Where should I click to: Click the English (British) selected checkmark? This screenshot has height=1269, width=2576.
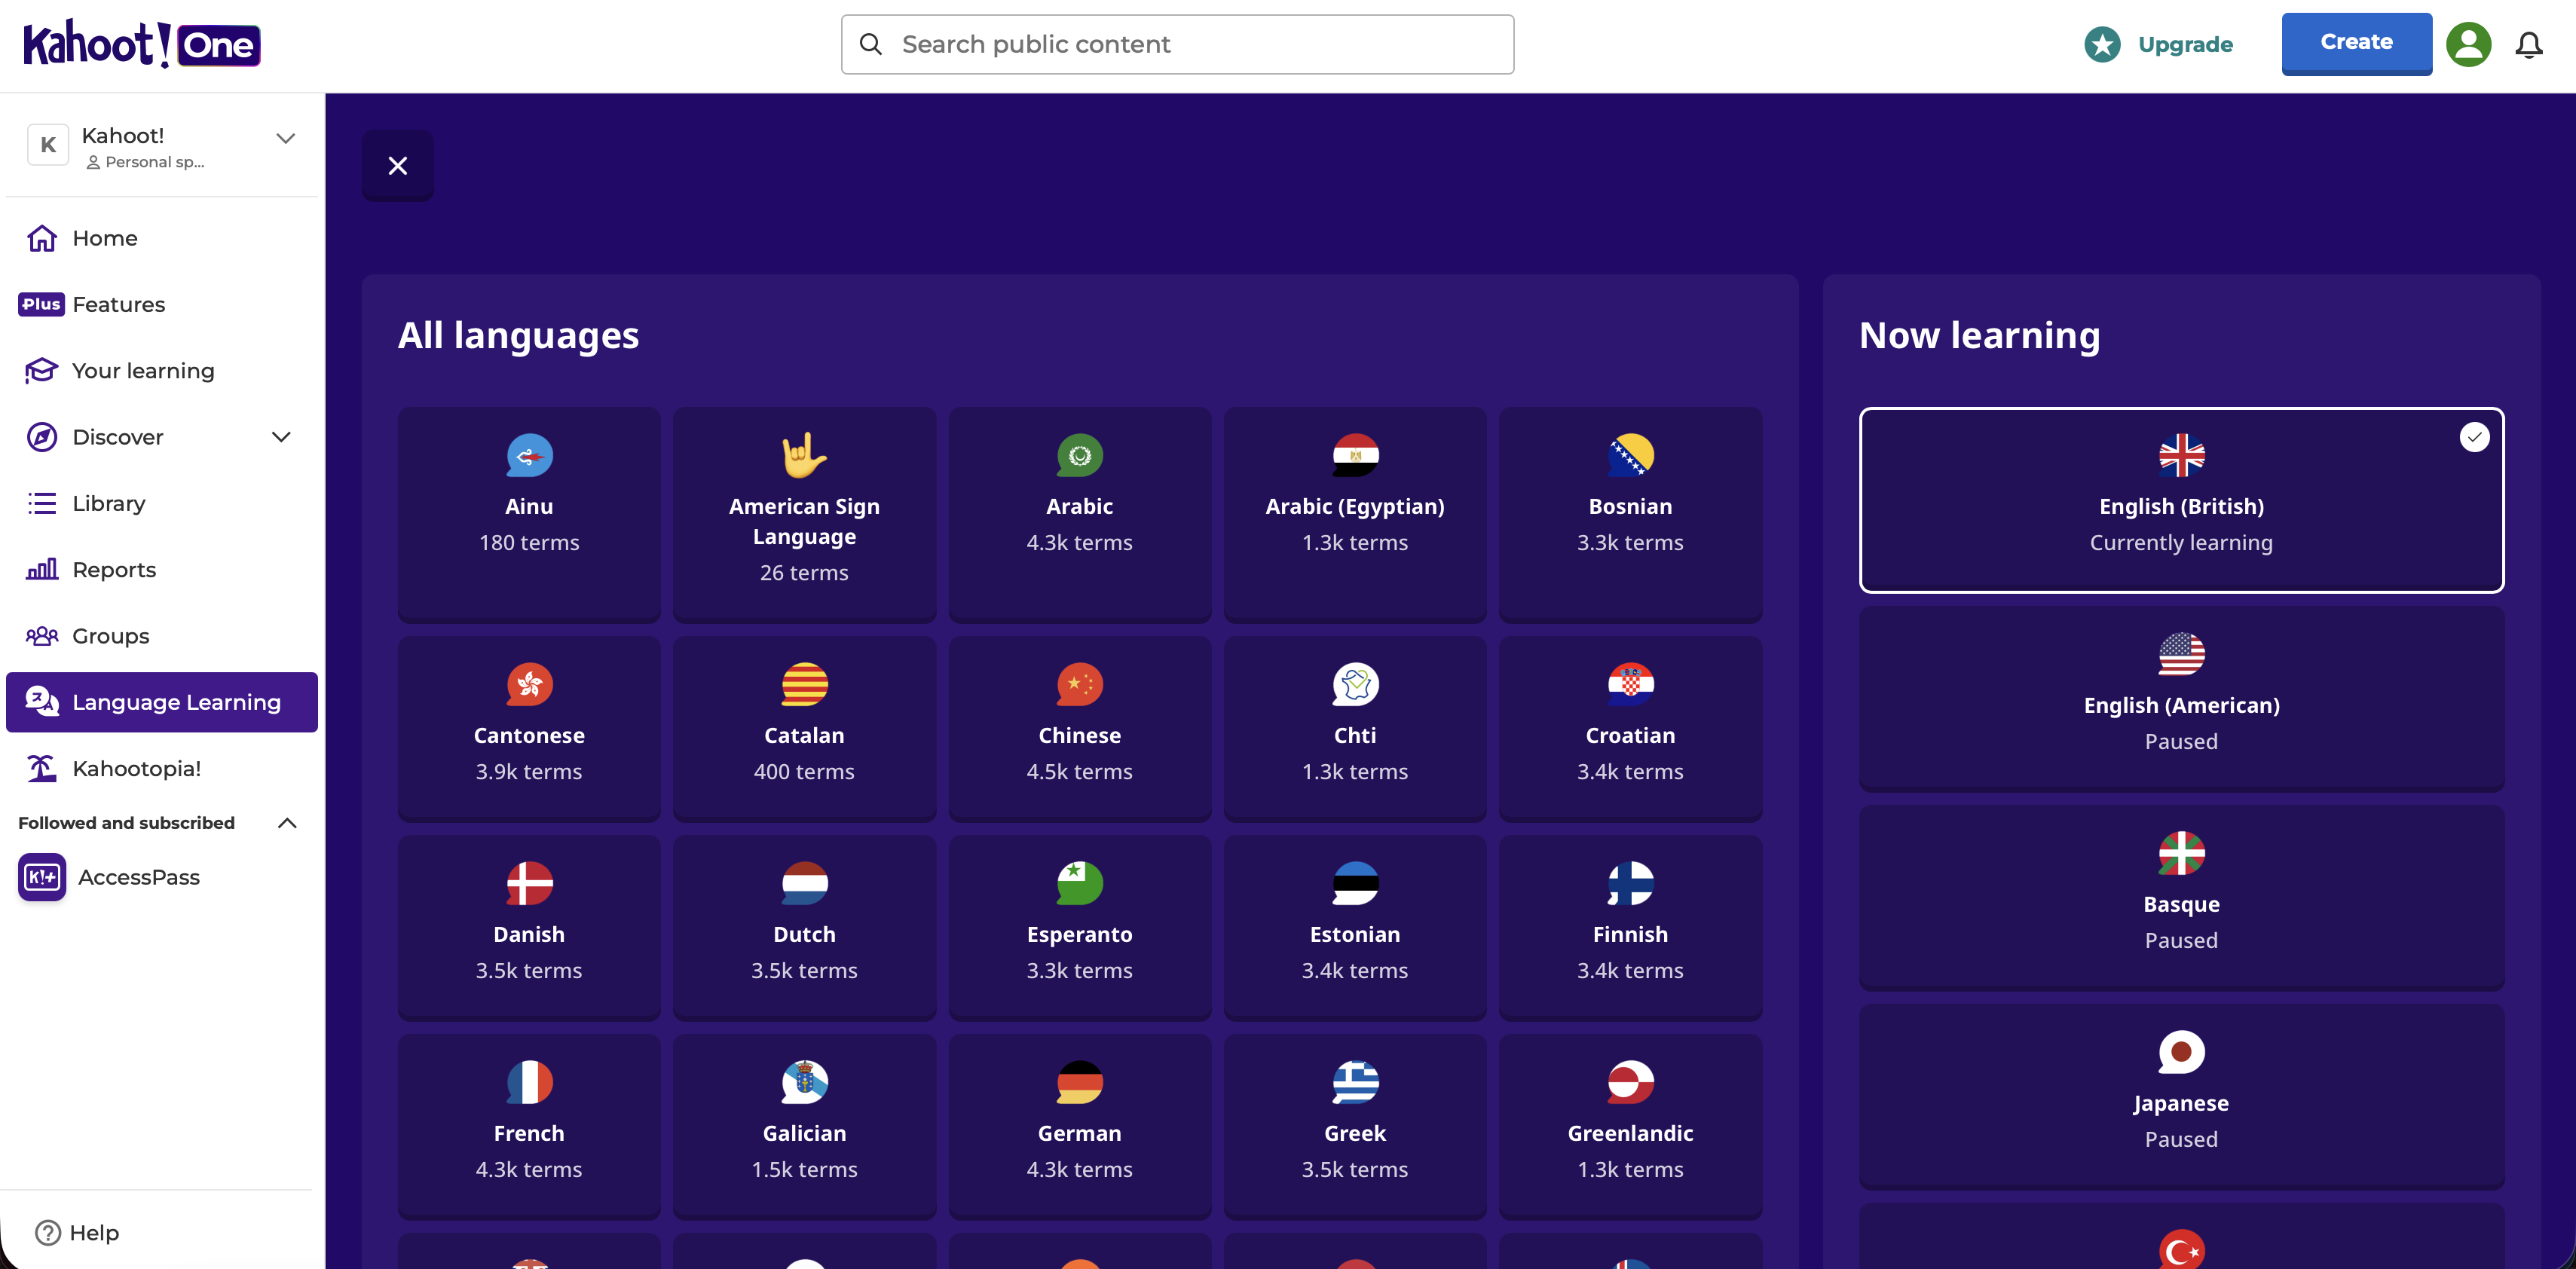pyautogui.click(x=2474, y=437)
